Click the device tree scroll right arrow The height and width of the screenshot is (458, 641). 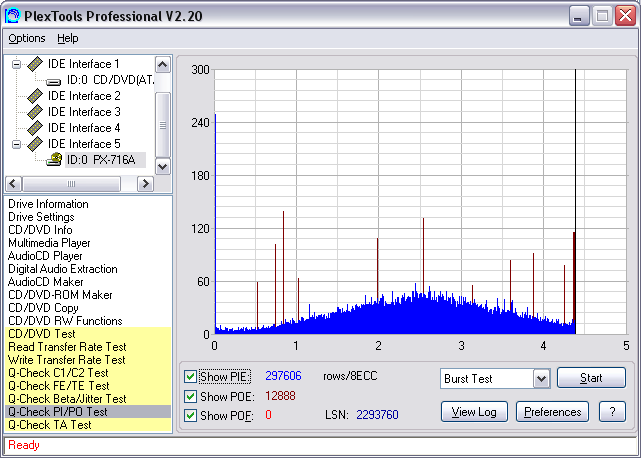pos(145,184)
